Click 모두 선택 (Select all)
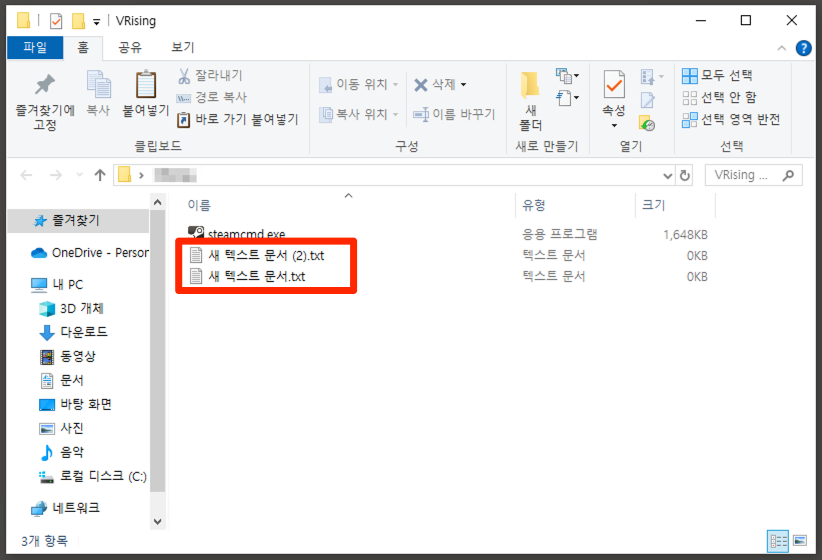Viewport: 822px width, 560px height. (717, 76)
